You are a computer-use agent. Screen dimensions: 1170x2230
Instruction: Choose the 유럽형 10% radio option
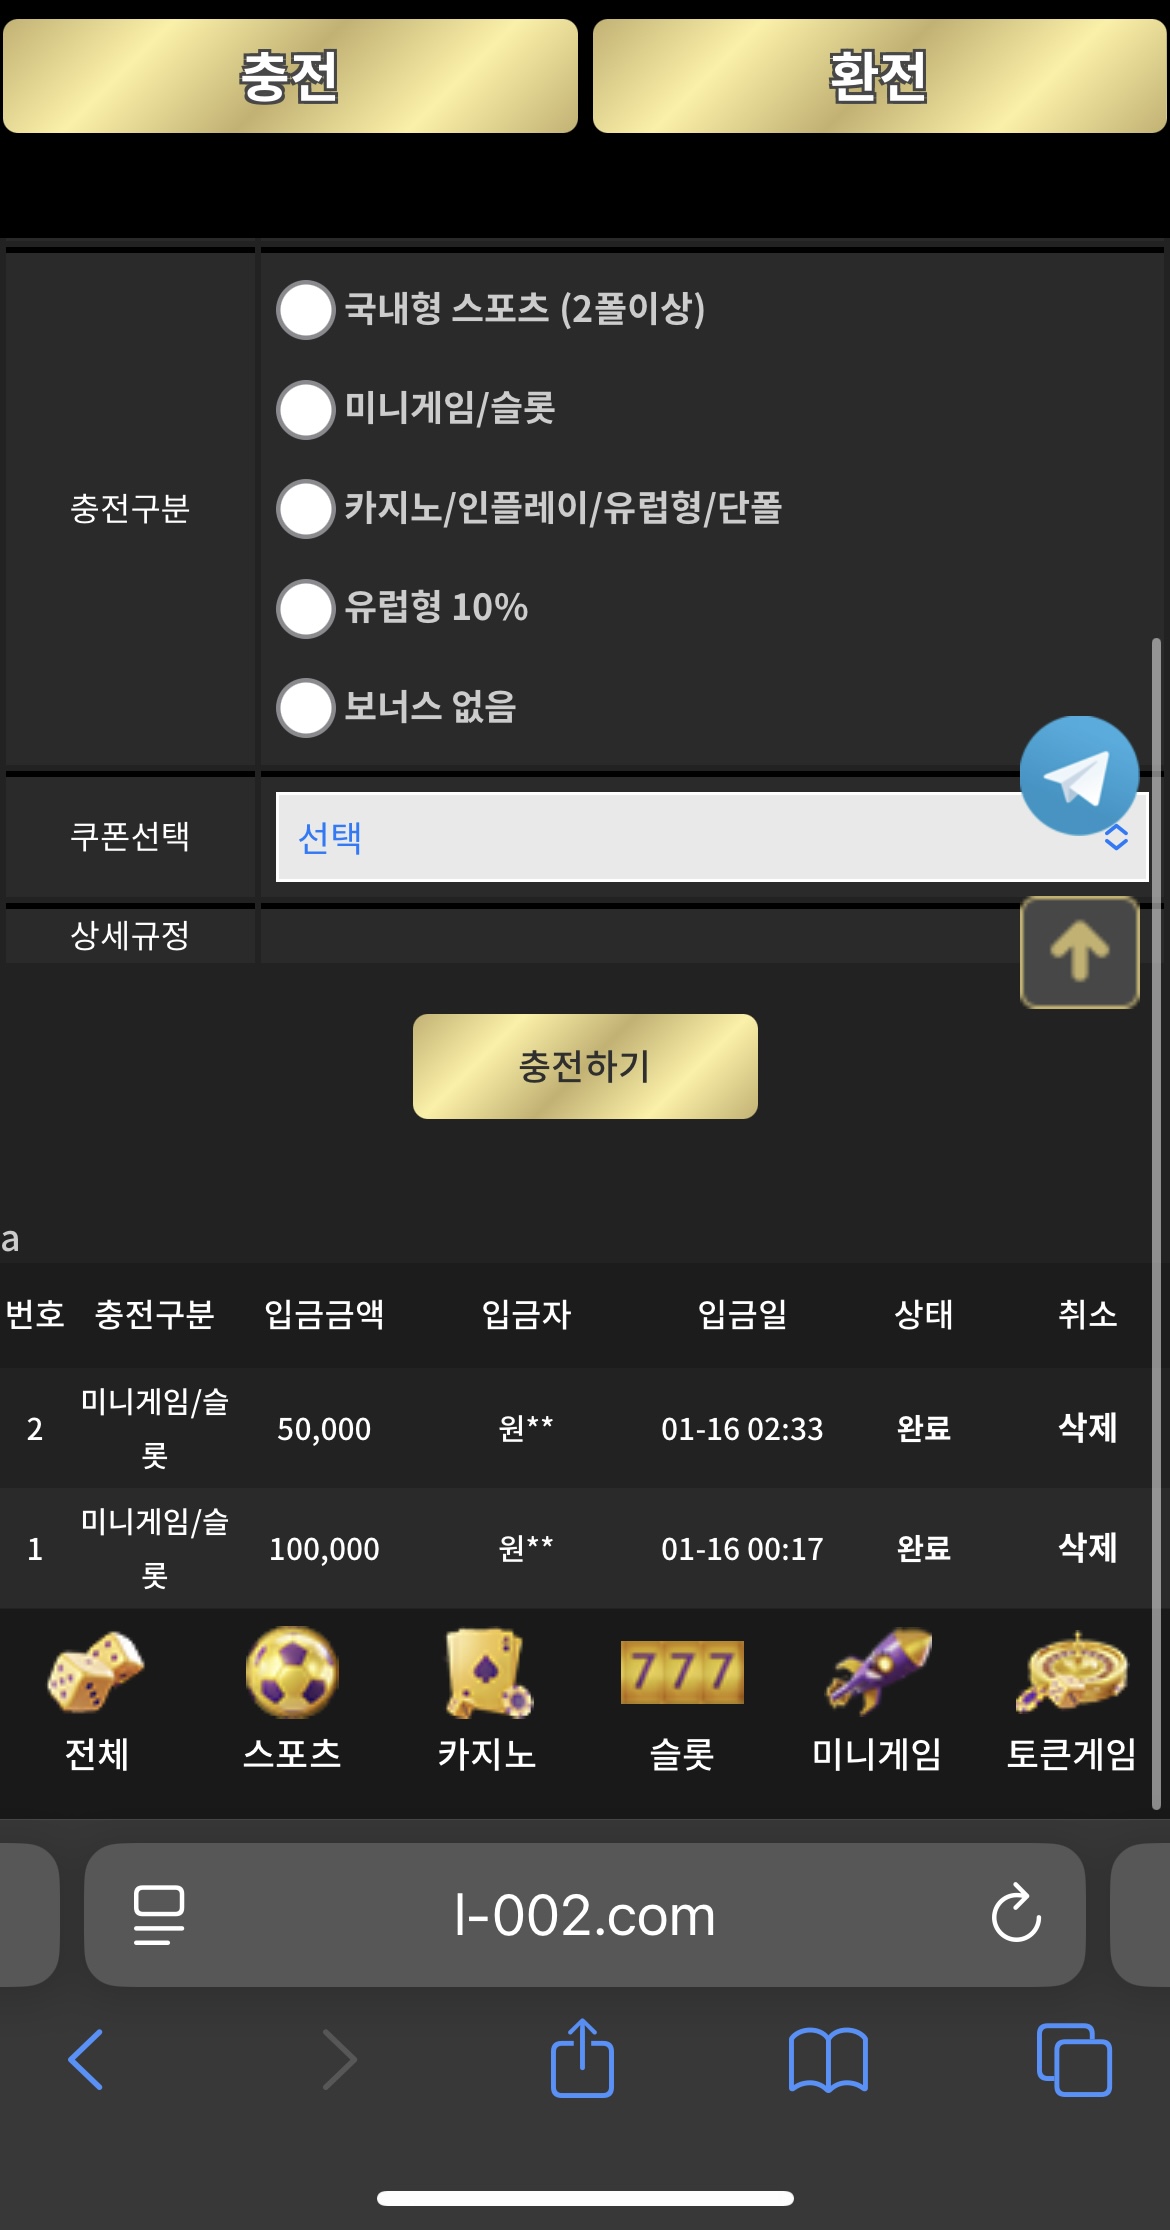pyautogui.click(x=305, y=608)
